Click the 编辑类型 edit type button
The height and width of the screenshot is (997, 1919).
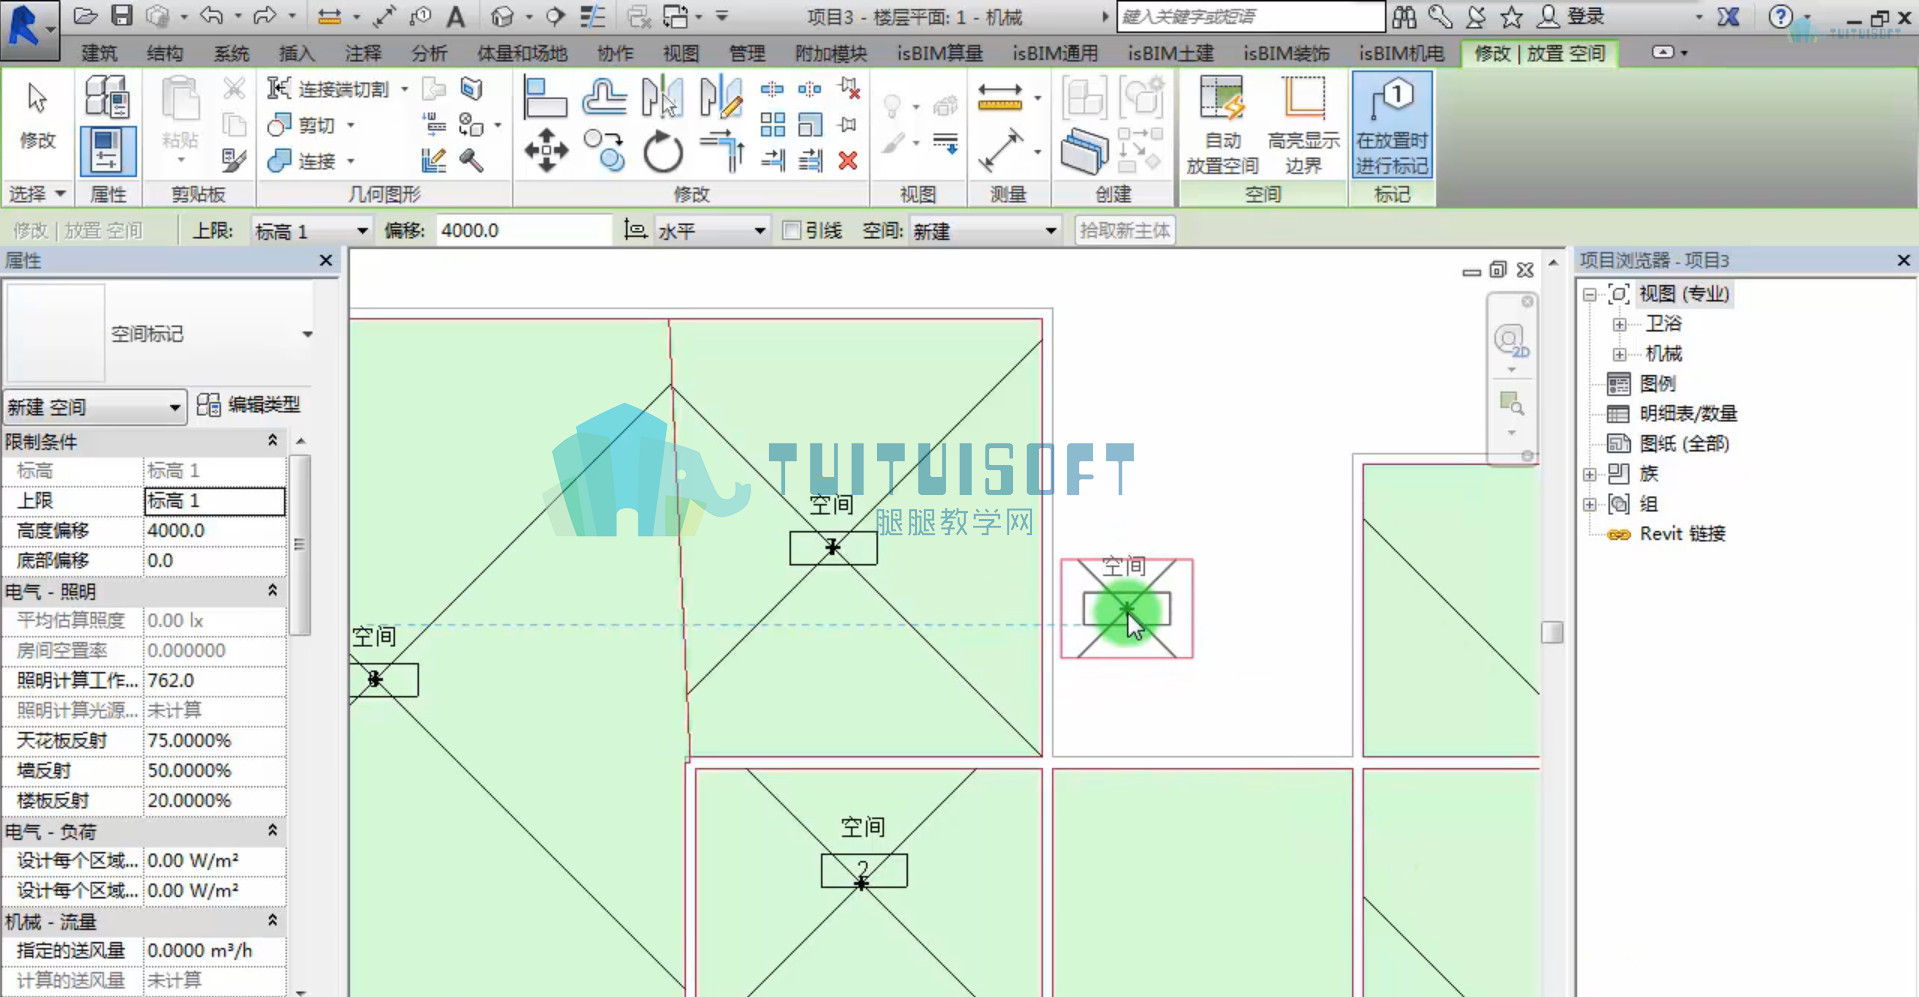pos(249,405)
